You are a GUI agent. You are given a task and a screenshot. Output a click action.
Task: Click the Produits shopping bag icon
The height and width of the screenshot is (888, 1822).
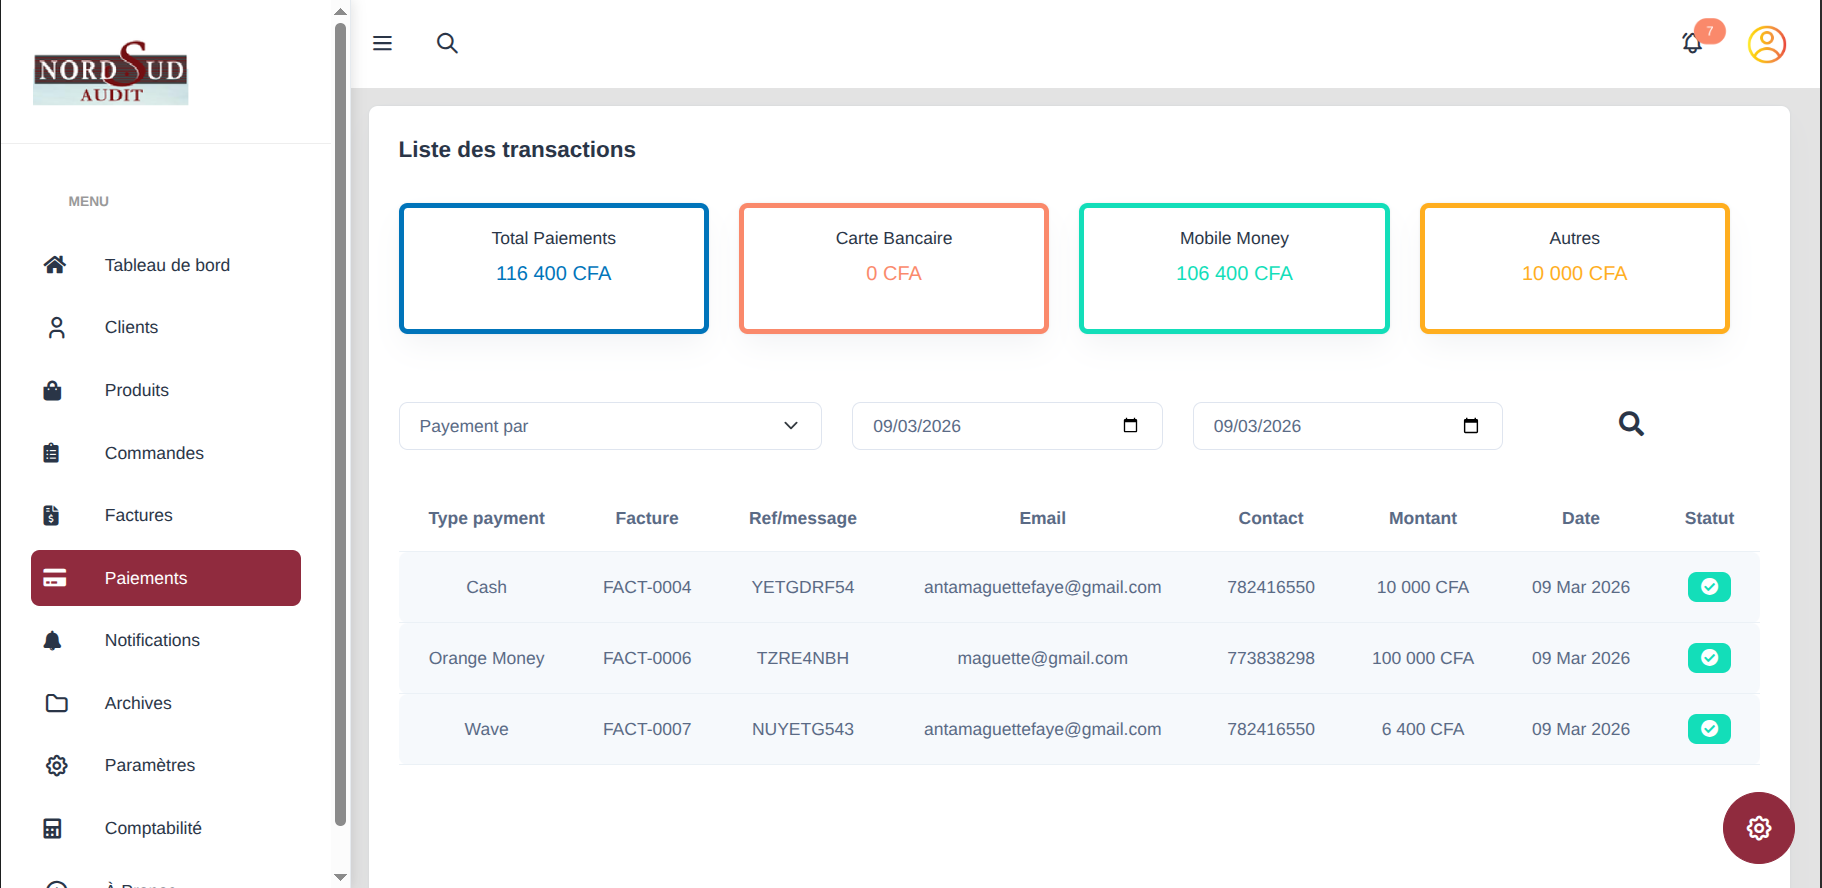(x=53, y=390)
